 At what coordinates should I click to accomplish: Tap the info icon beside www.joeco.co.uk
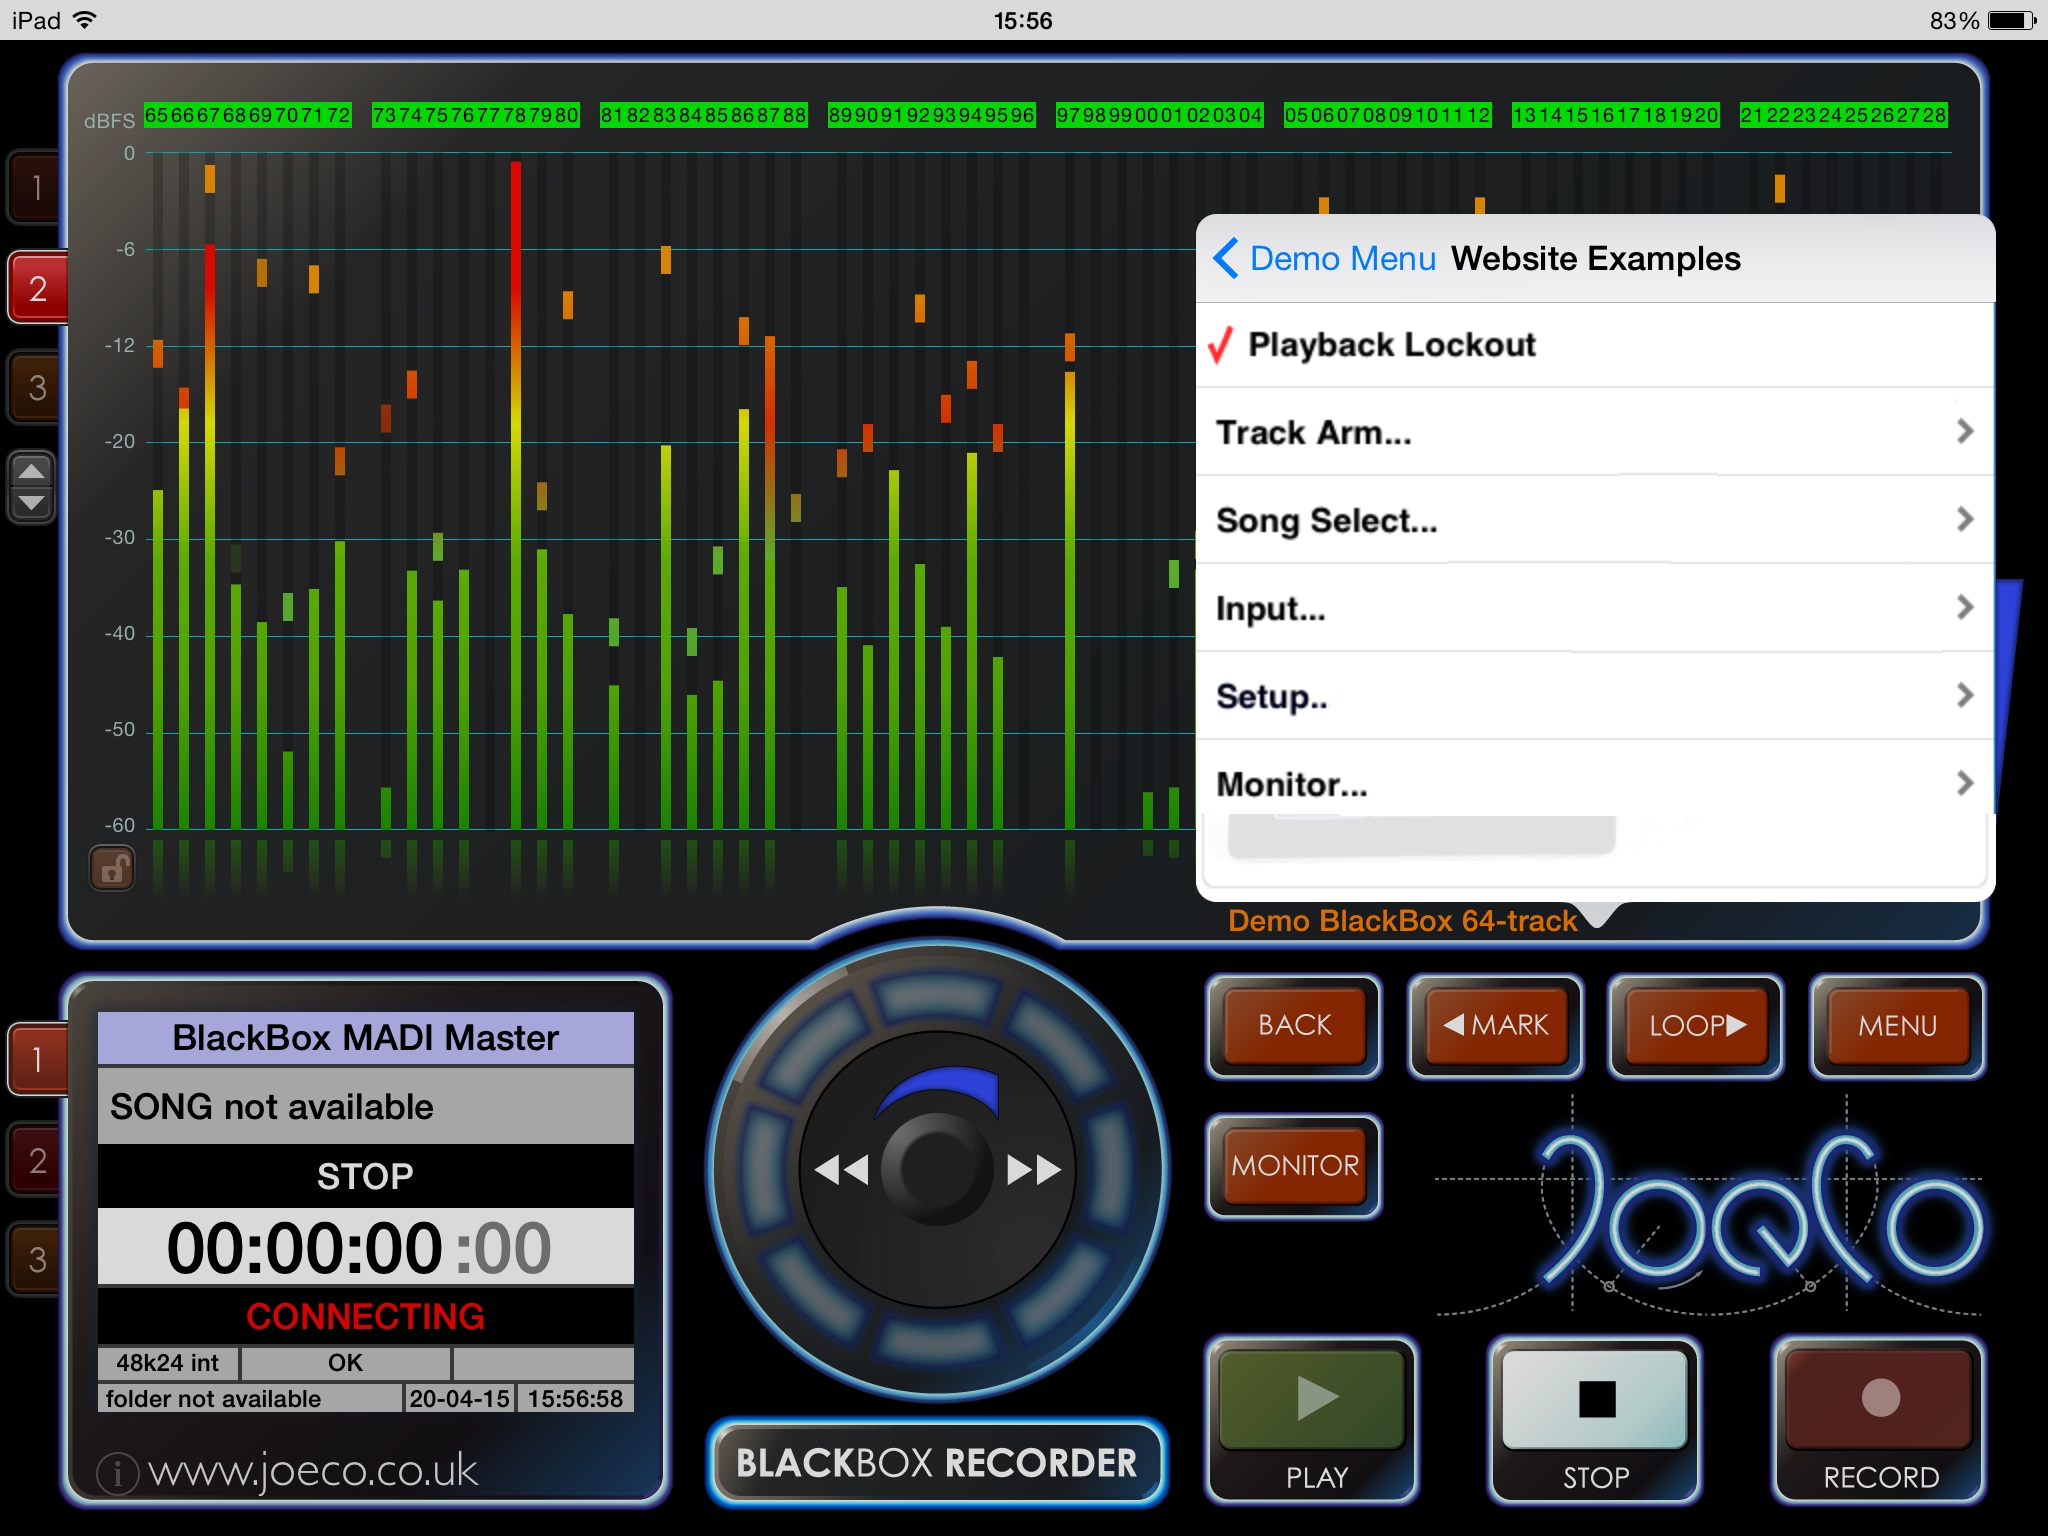click(117, 1472)
